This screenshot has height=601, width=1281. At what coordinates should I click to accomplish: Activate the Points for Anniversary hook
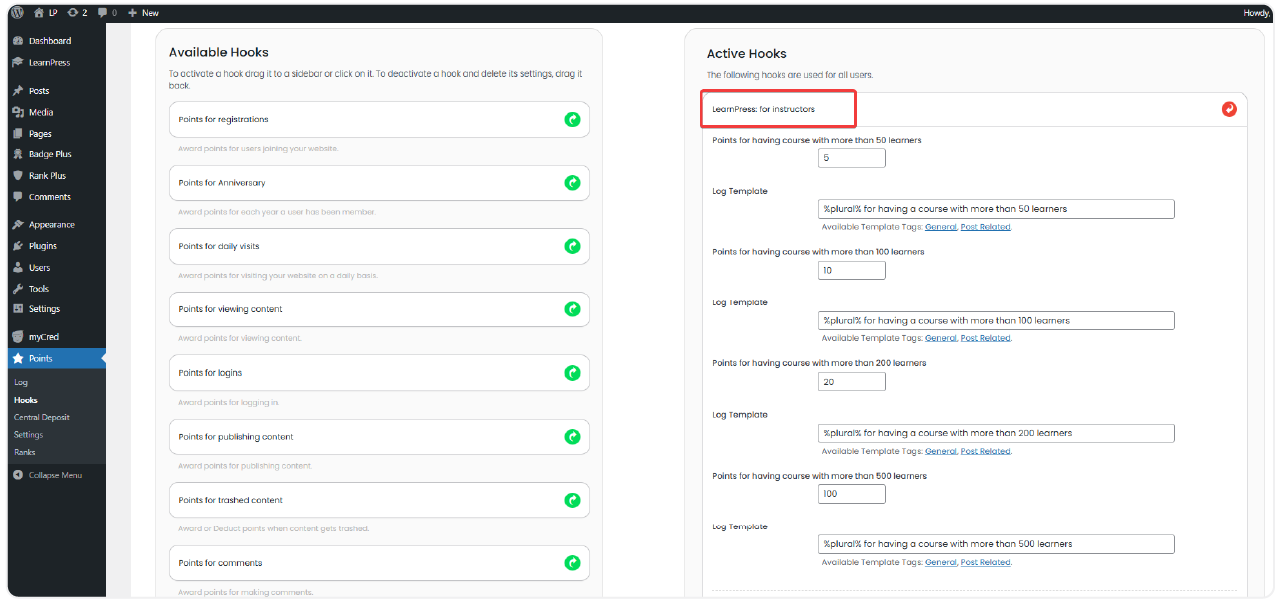pyautogui.click(x=572, y=183)
